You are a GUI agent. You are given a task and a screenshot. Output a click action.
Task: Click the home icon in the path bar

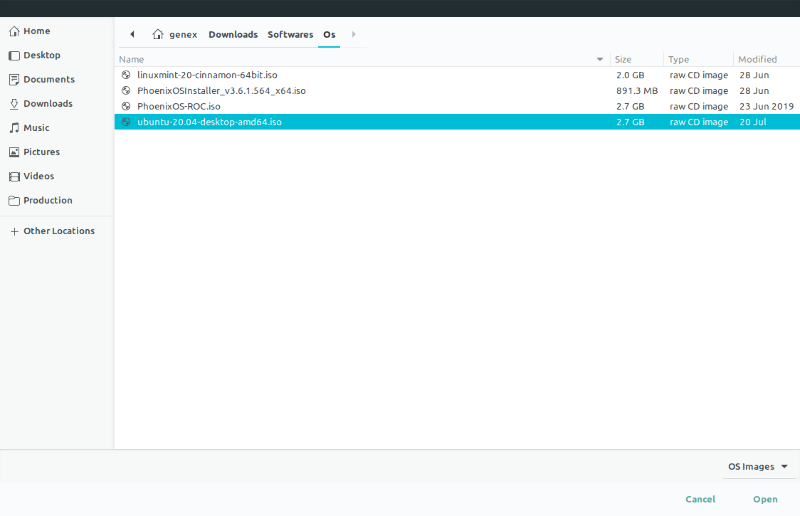(158, 34)
